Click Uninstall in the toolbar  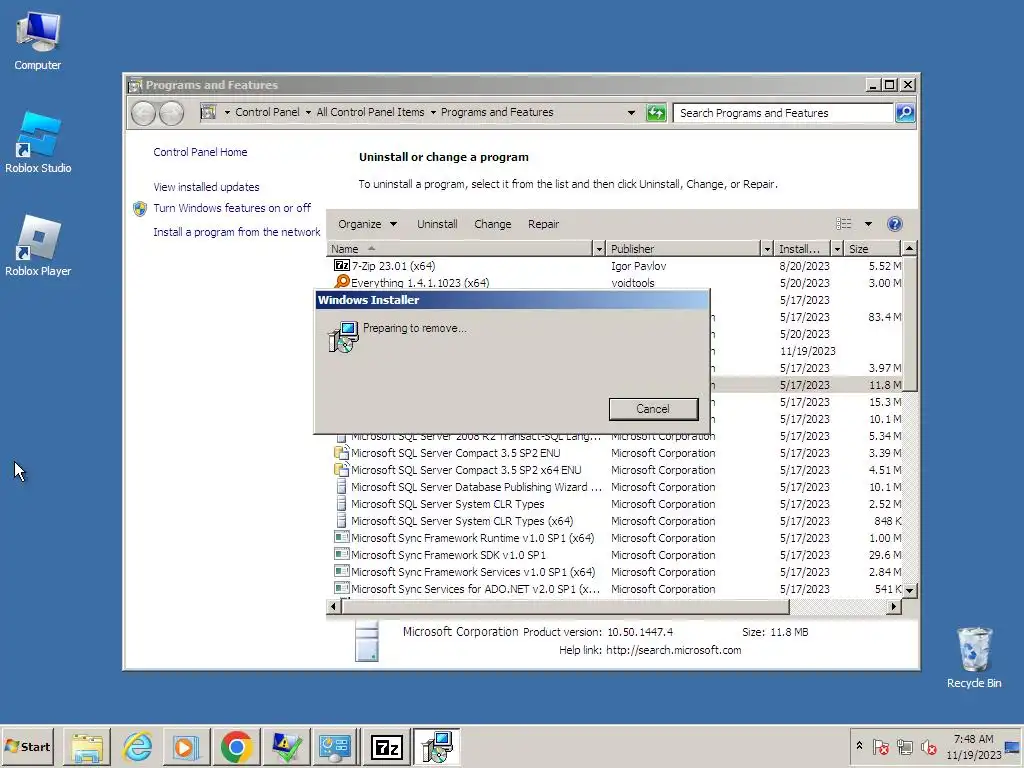(x=437, y=224)
